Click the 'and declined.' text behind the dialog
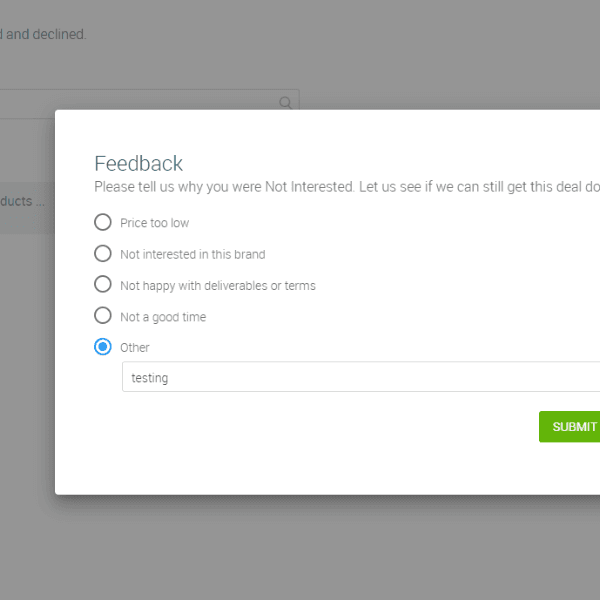Image resolution: width=600 pixels, height=600 pixels. pos(46,34)
